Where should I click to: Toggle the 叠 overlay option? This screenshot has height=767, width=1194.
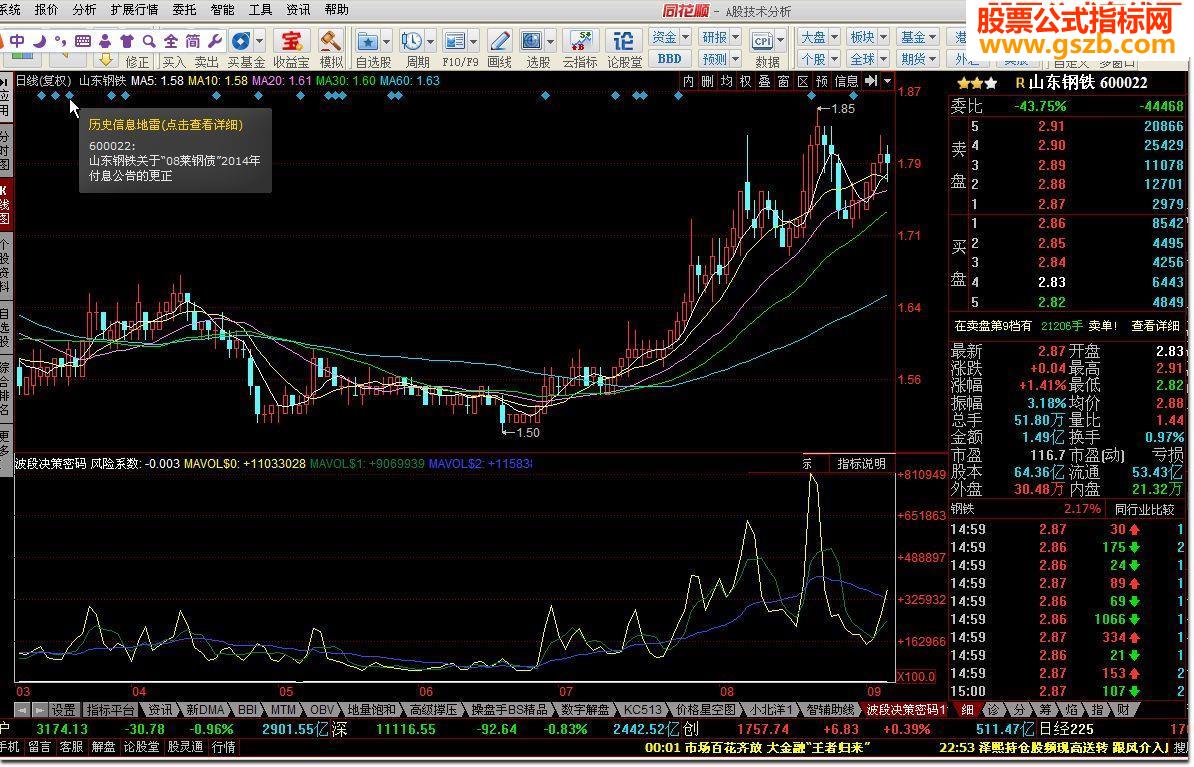[765, 81]
